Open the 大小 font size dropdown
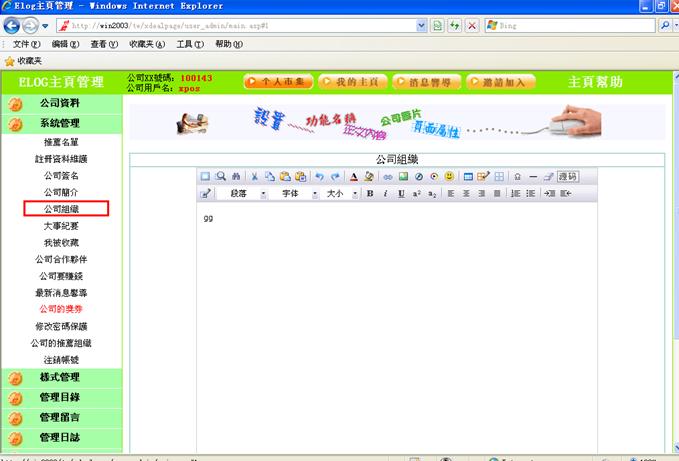The height and width of the screenshot is (461, 679). [340, 193]
